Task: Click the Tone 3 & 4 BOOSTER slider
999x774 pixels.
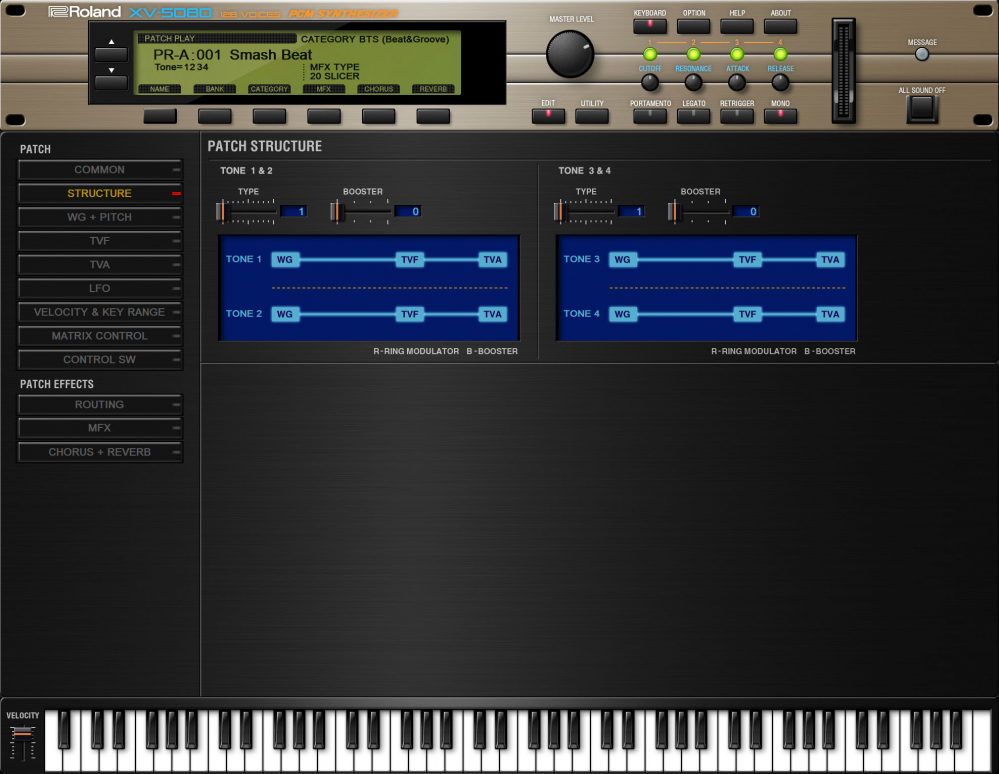Action: (698, 211)
